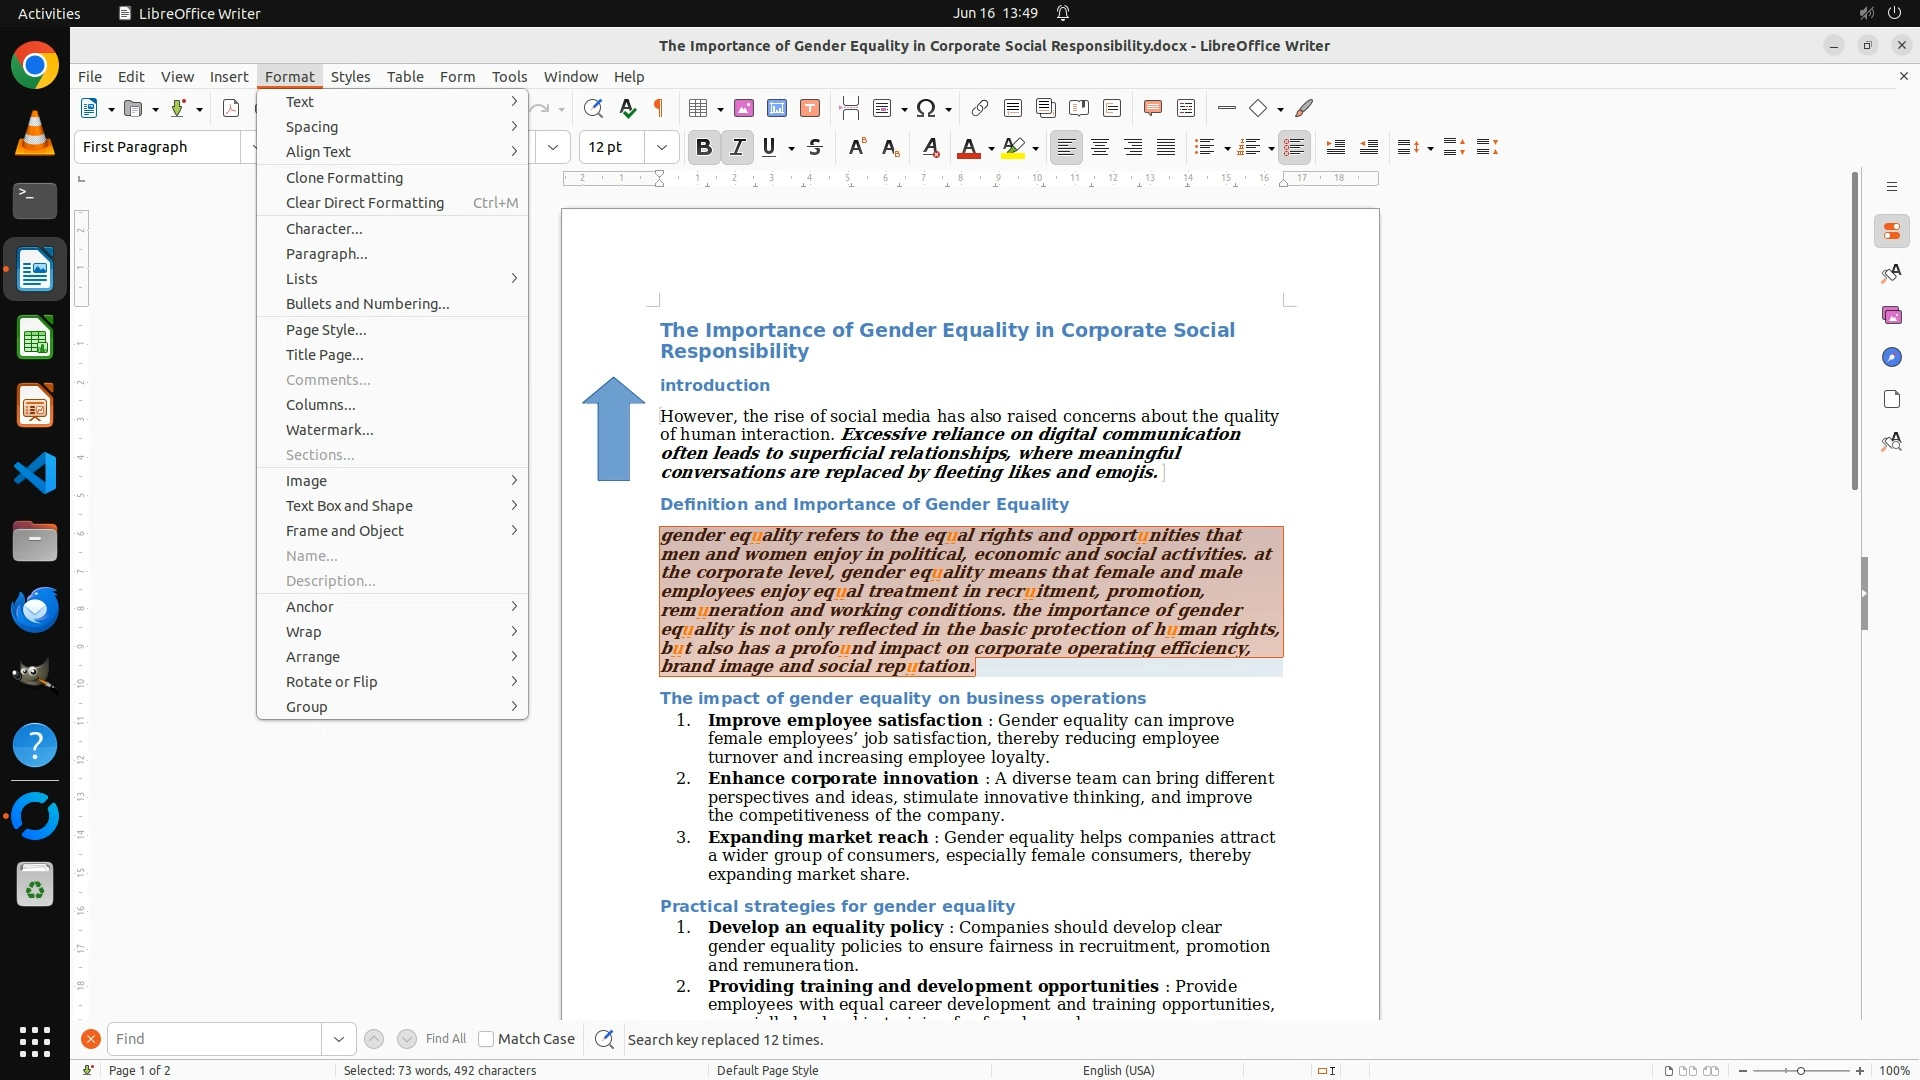
Task: Select Paragraph... in Format menu
Action: click(326, 254)
